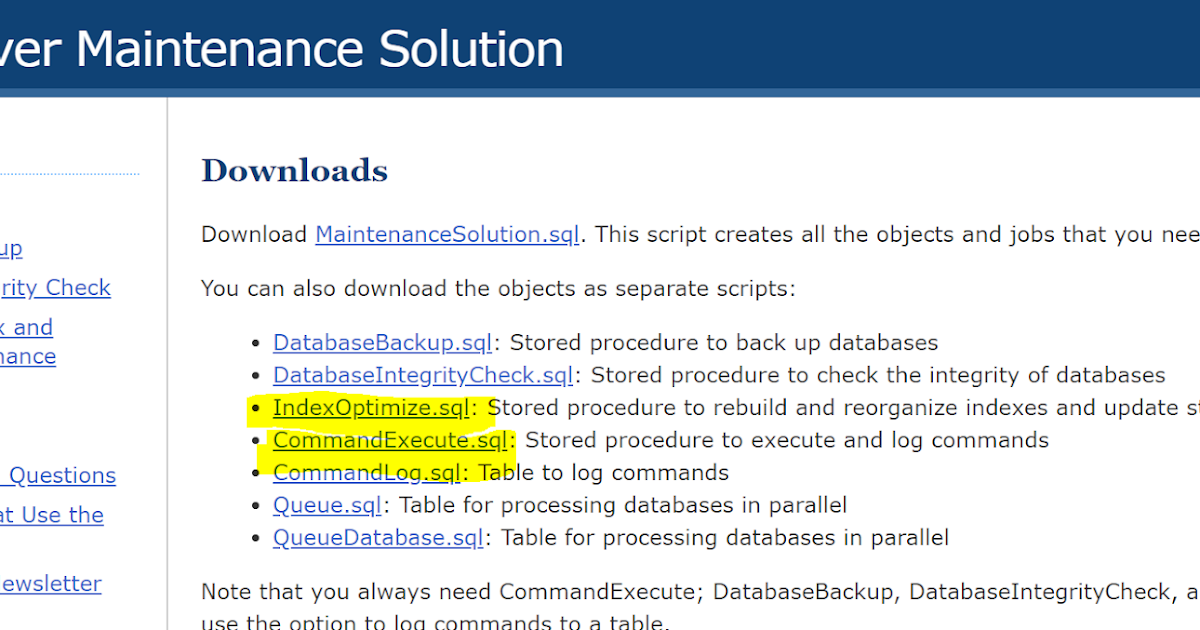Open the DatabaseBackup.sql download link
The height and width of the screenshot is (630, 1200).
pyautogui.click(x=382, y=342)
